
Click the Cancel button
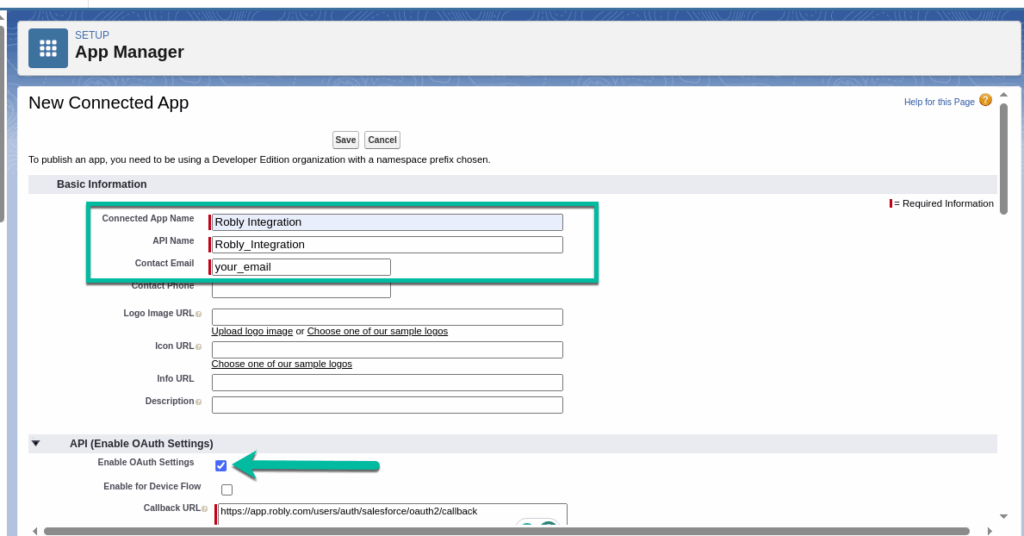[x=382, y=140]
